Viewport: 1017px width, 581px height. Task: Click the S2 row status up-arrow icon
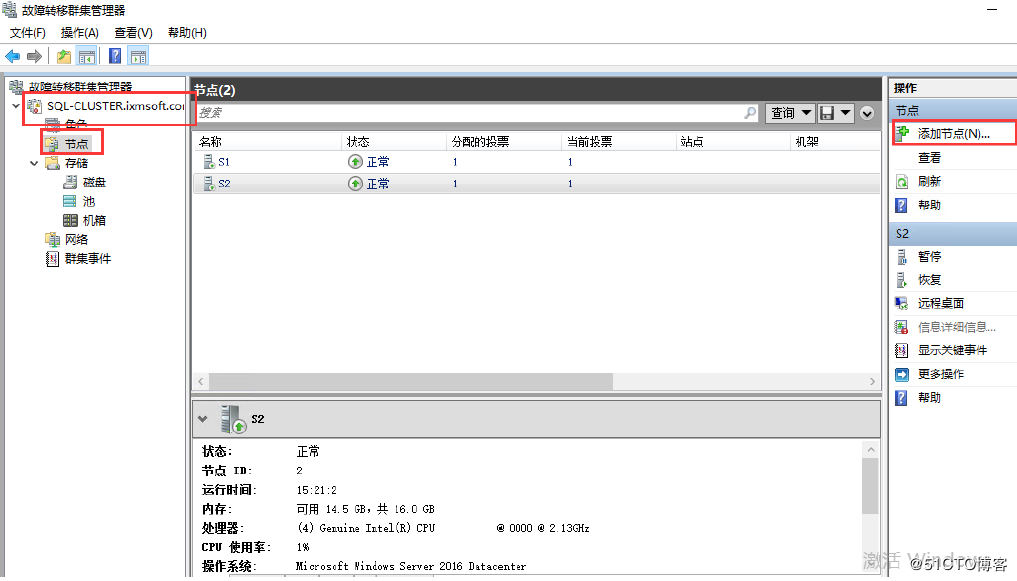355,184
